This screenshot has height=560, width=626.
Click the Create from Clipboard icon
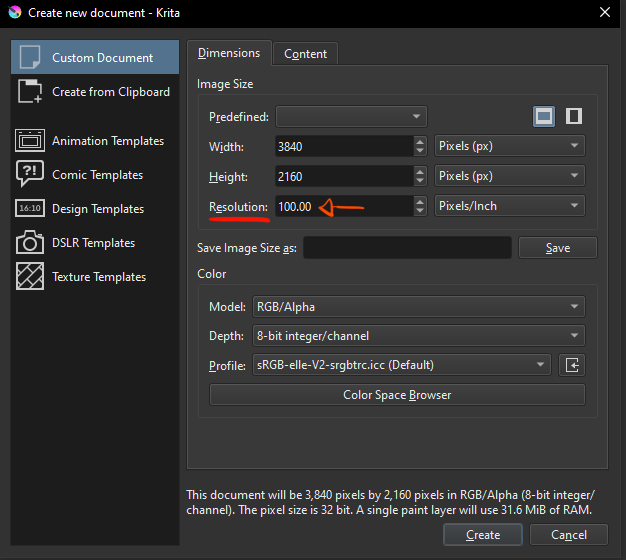click(30, 91)
